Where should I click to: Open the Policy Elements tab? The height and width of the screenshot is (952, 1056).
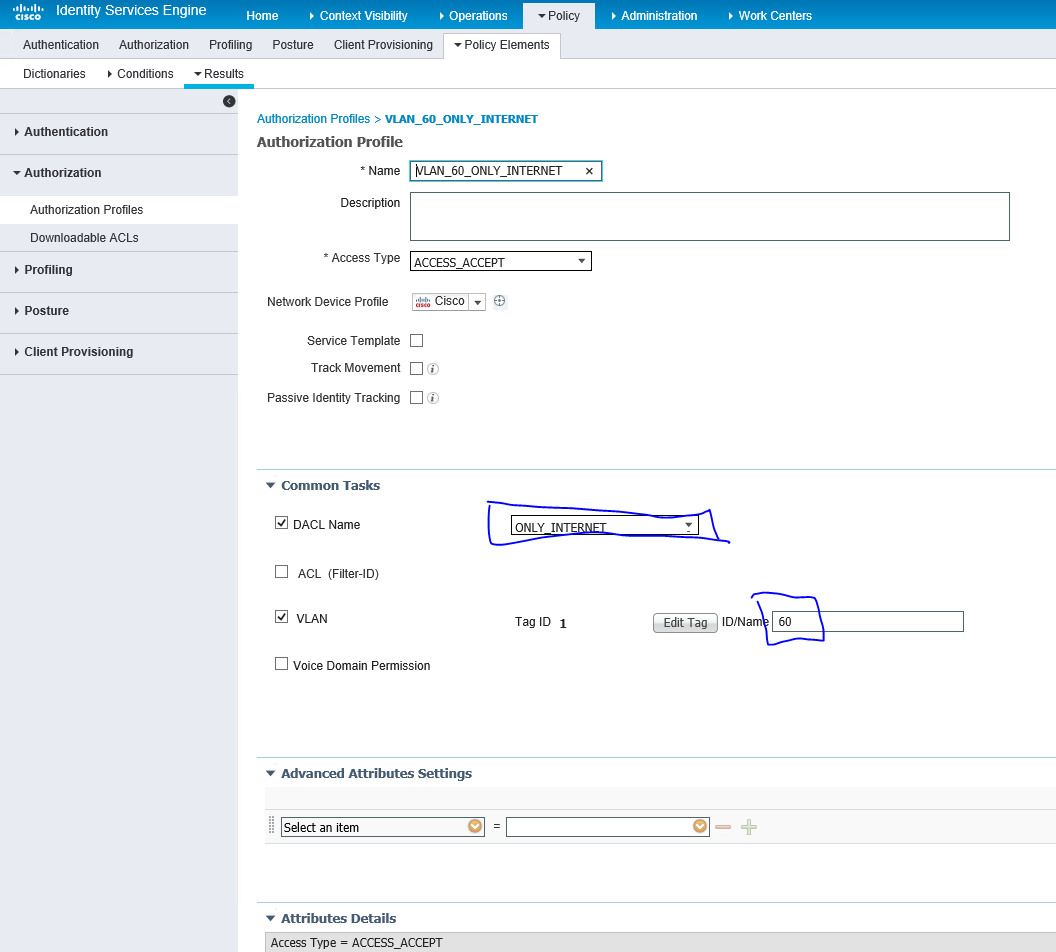(502, 45)
